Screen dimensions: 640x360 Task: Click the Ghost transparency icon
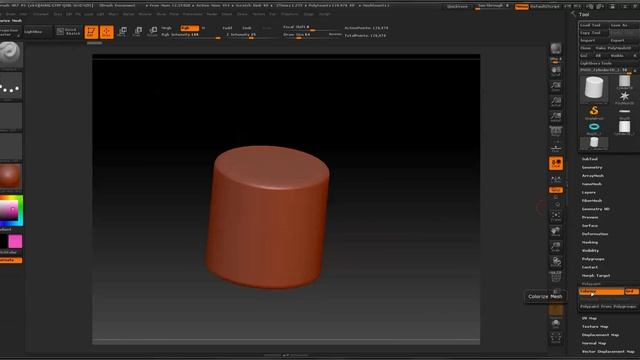[x=556, y=310]
